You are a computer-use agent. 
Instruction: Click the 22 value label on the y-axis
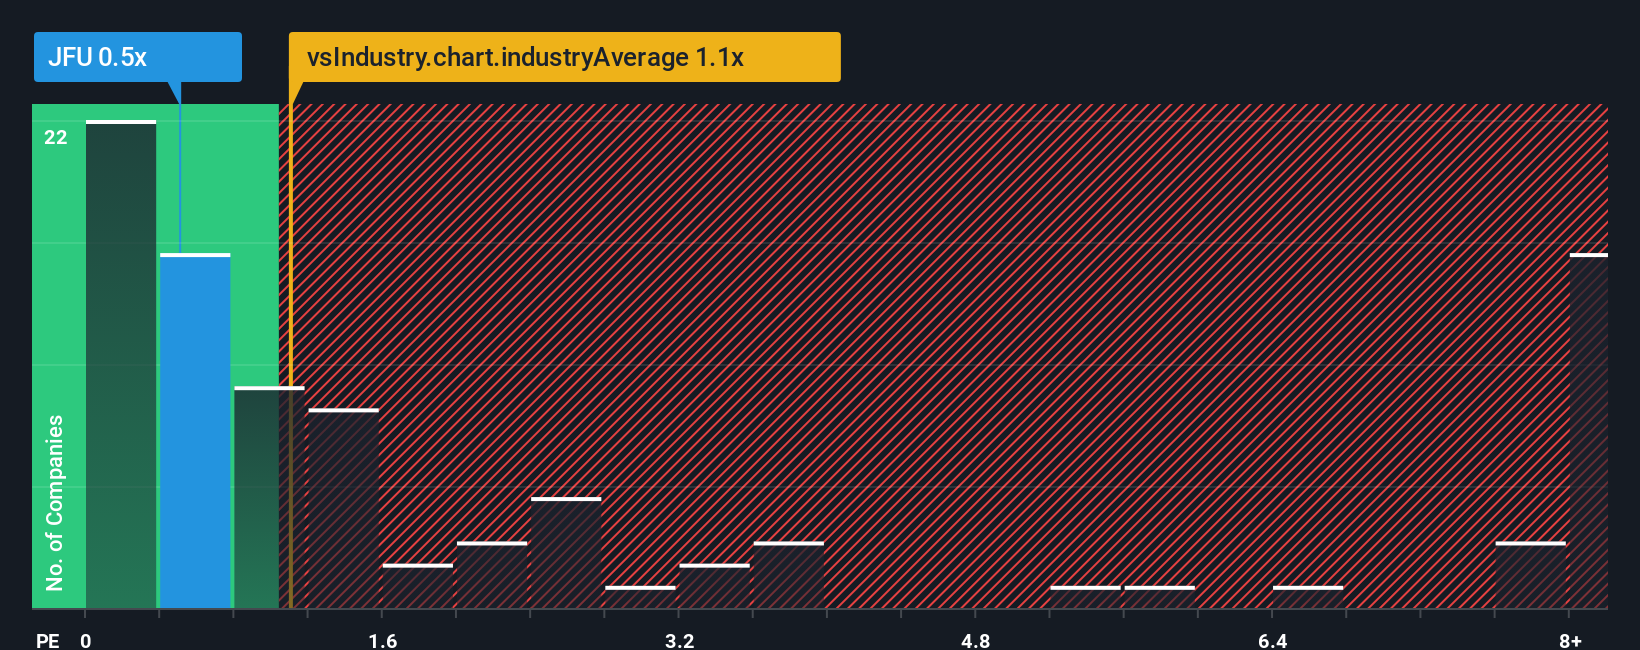(56, 138)
